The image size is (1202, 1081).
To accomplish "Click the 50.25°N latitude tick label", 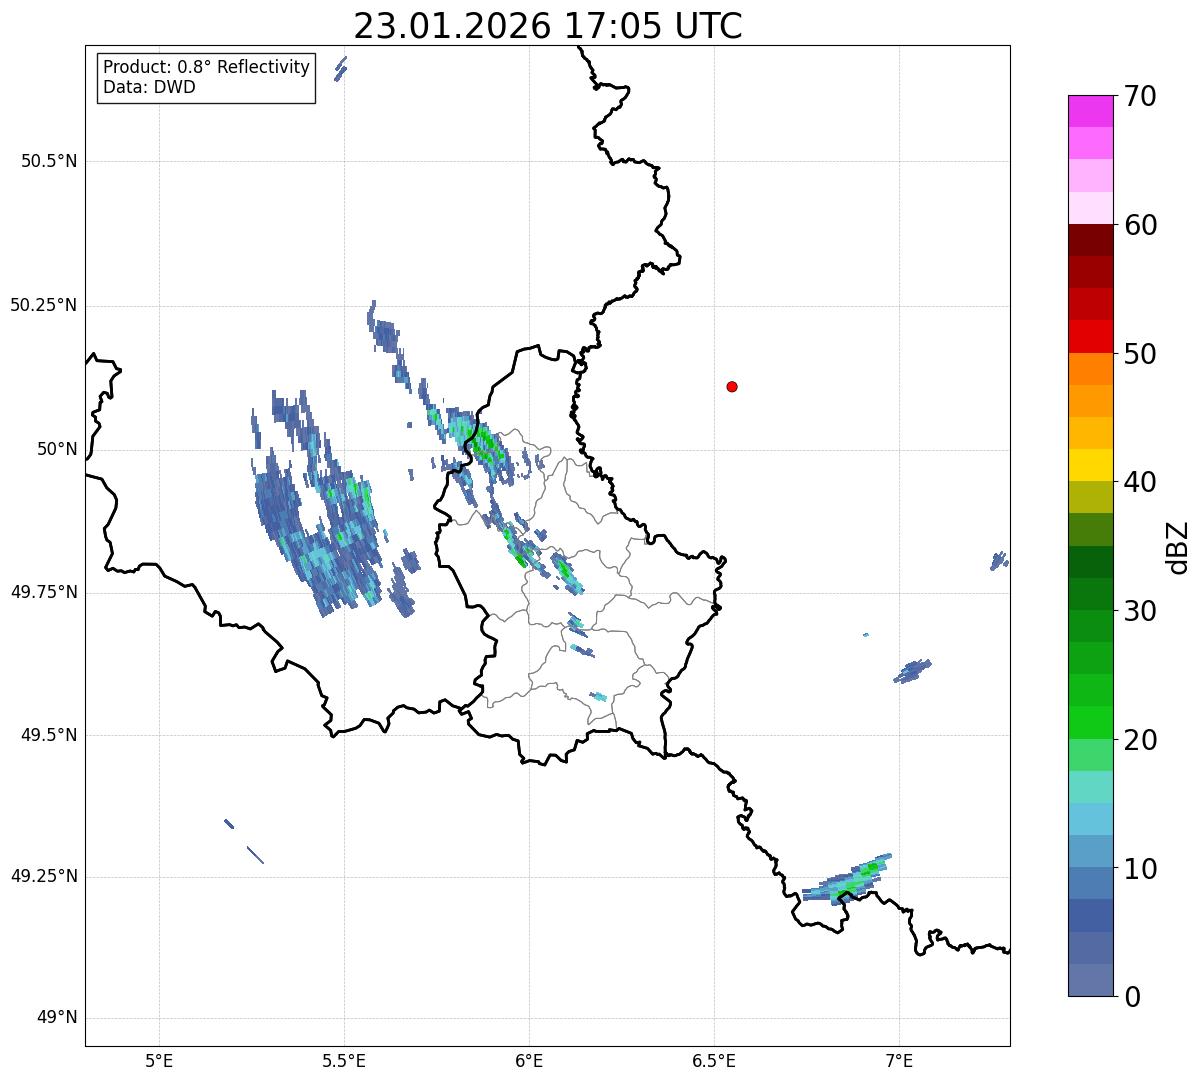I will pyautogui.click(x=44, y=305).
